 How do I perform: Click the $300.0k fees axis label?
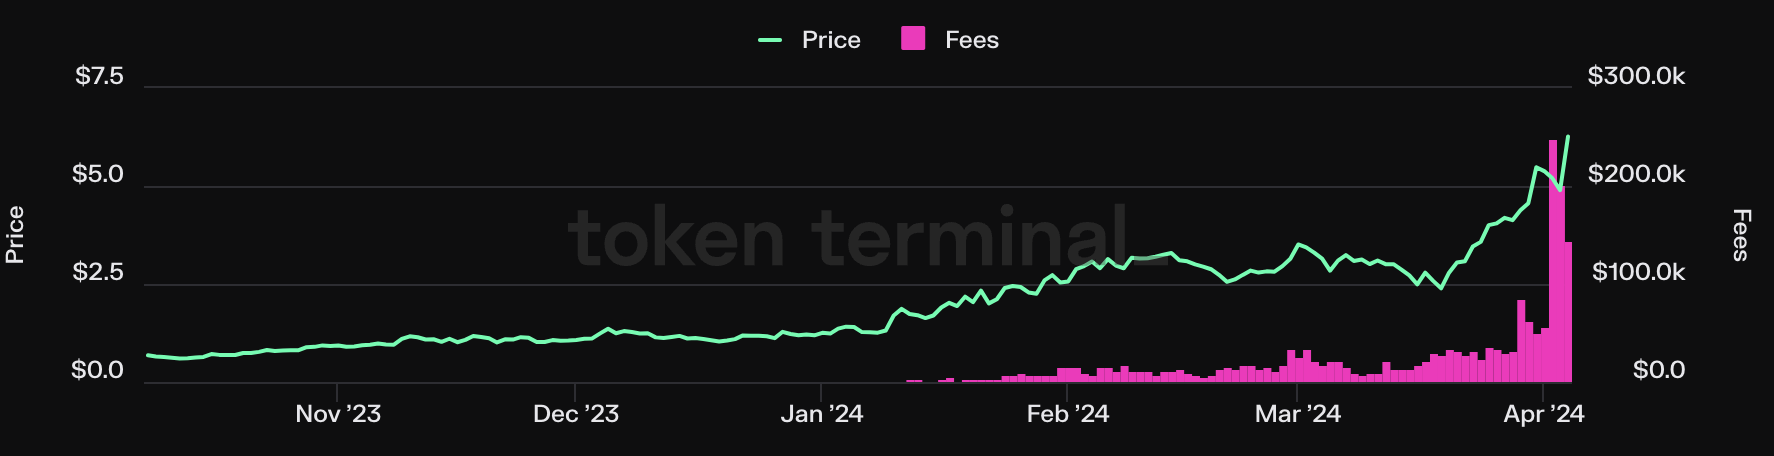click(x=1636, y=76)
